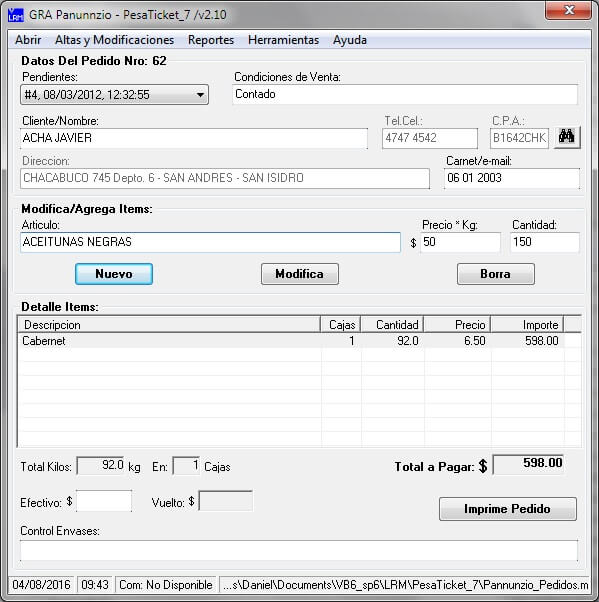The image size is (599, 602).
Task: Open the Herramientas menu
Action: click(x=283, y=40)
